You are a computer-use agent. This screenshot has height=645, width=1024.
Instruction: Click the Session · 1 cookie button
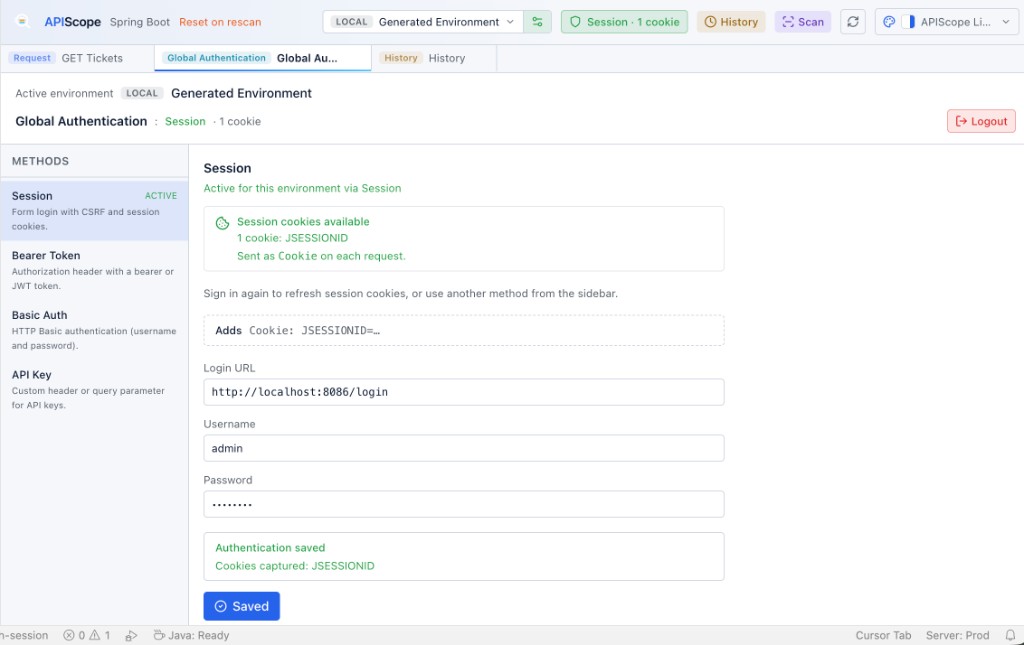pyautogui.click(x=624, y=22)
